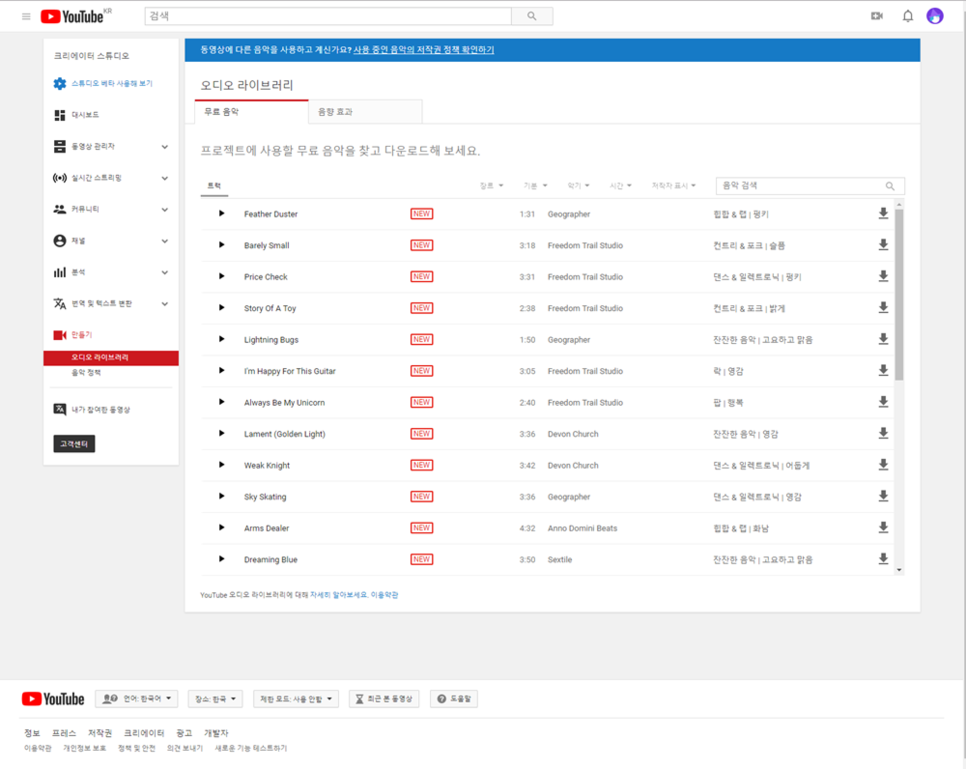The width and height of the screenshot is (966, 769).
Task: Play 'Sky Skating' by Geographer
Action: 222,496
